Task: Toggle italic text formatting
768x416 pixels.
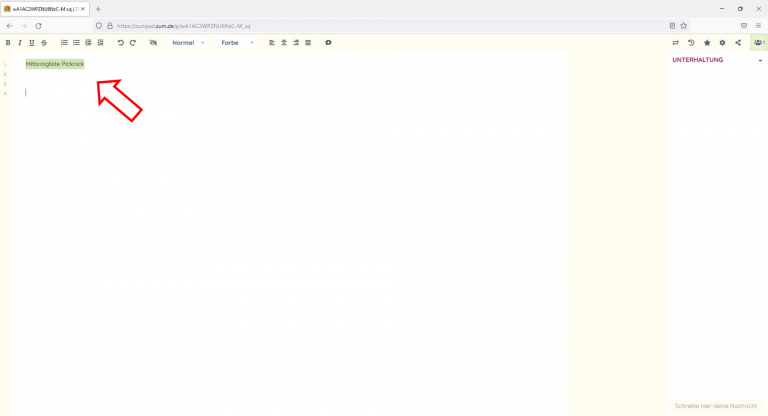Action: 20,43
